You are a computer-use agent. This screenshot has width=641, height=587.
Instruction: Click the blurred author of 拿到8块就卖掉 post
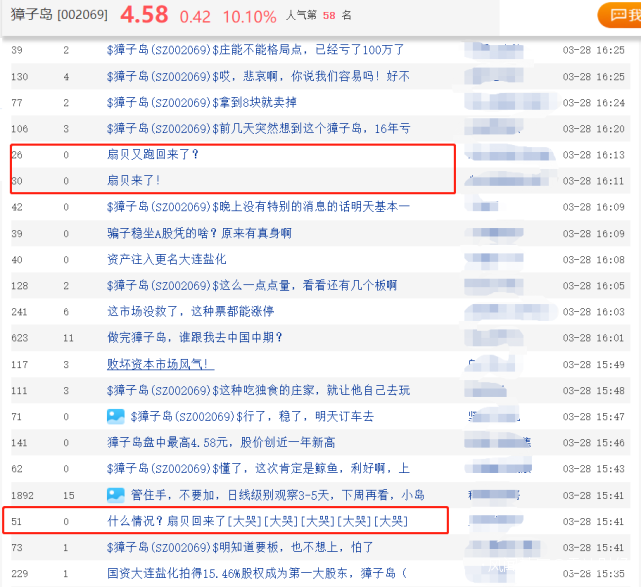pyautogui.click(x=511, y=102)
